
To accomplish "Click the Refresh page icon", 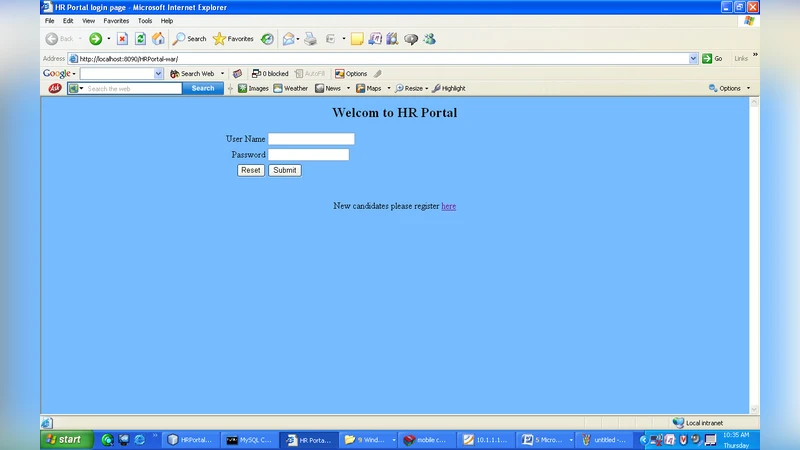I will click(x=140, y=39).
